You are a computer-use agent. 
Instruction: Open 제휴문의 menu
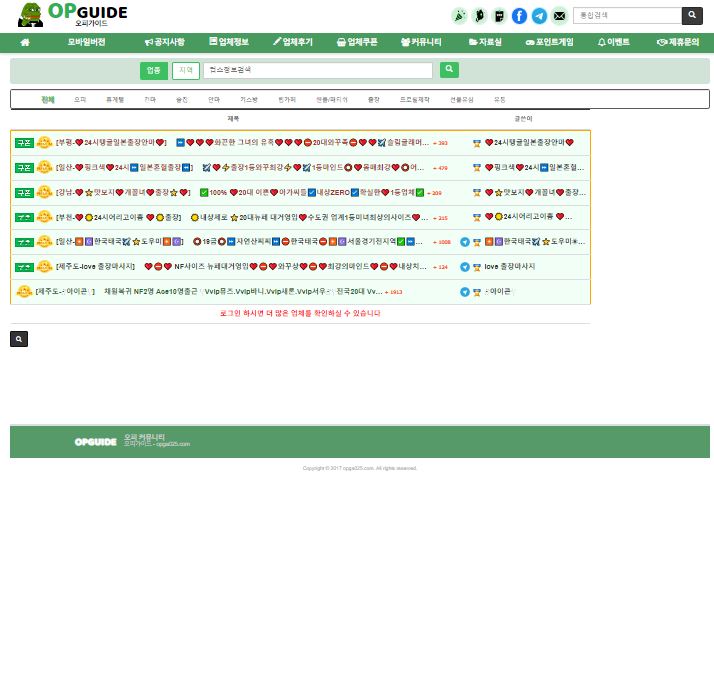click(x=678, y=42)
